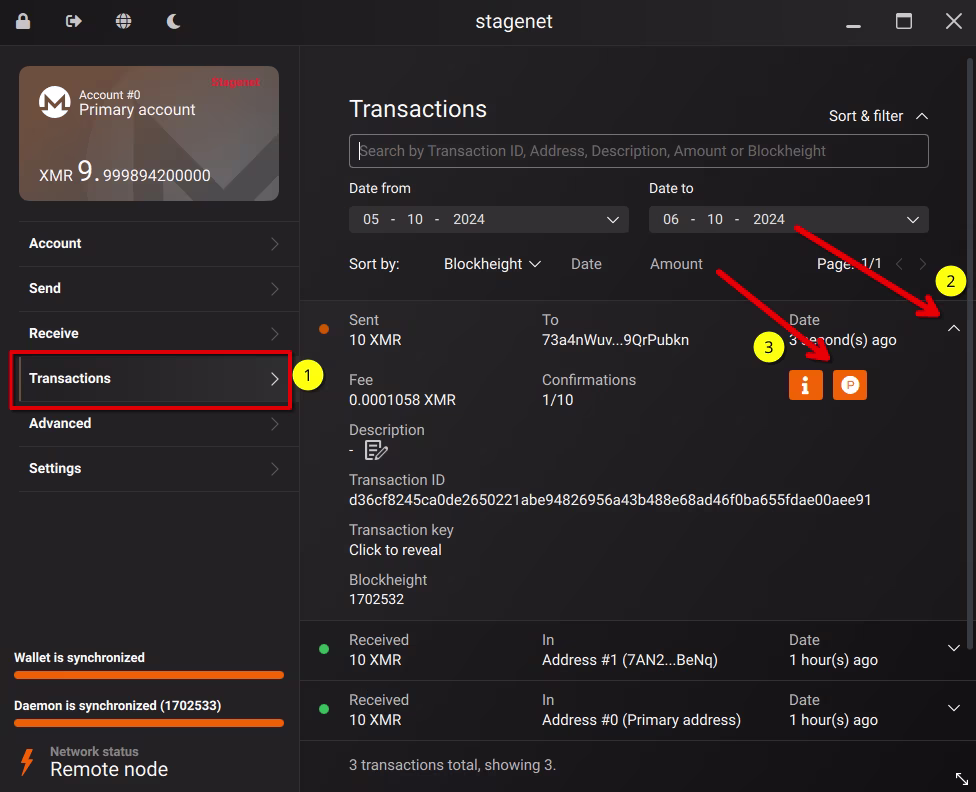Click the close wallet exit icon

[73, 21]
